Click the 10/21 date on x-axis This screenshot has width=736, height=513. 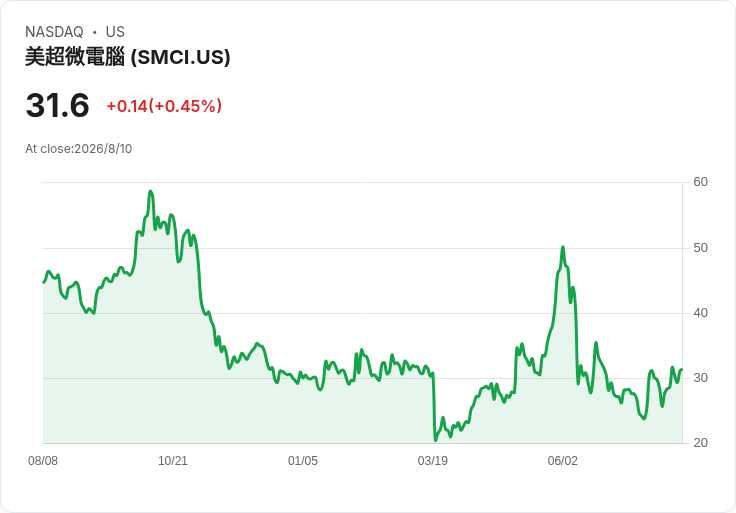click(x=173, y=461)
